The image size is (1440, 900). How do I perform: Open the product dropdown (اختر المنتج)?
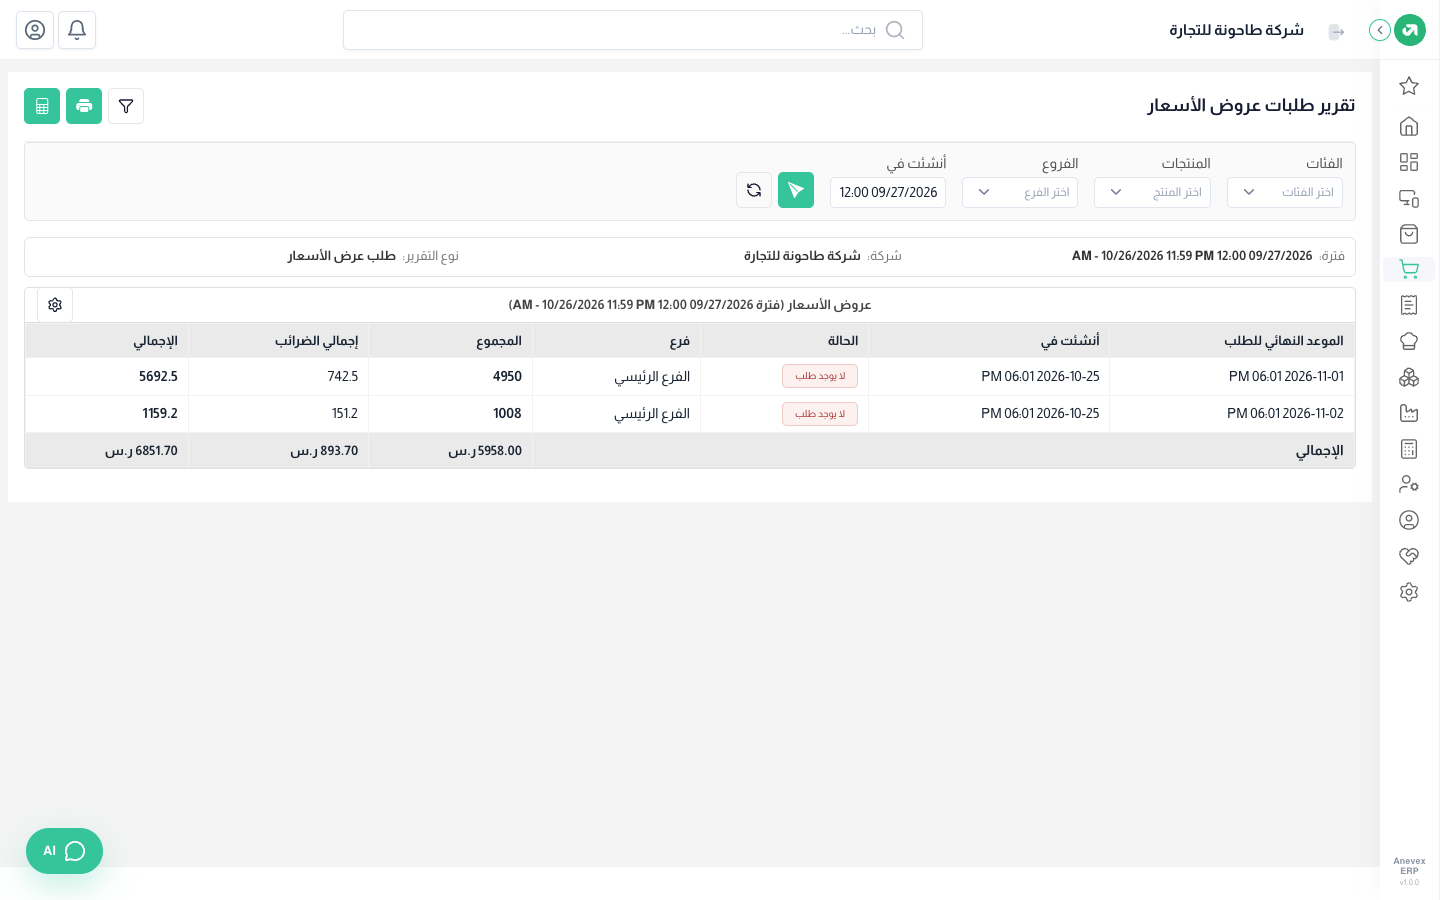1152,192
